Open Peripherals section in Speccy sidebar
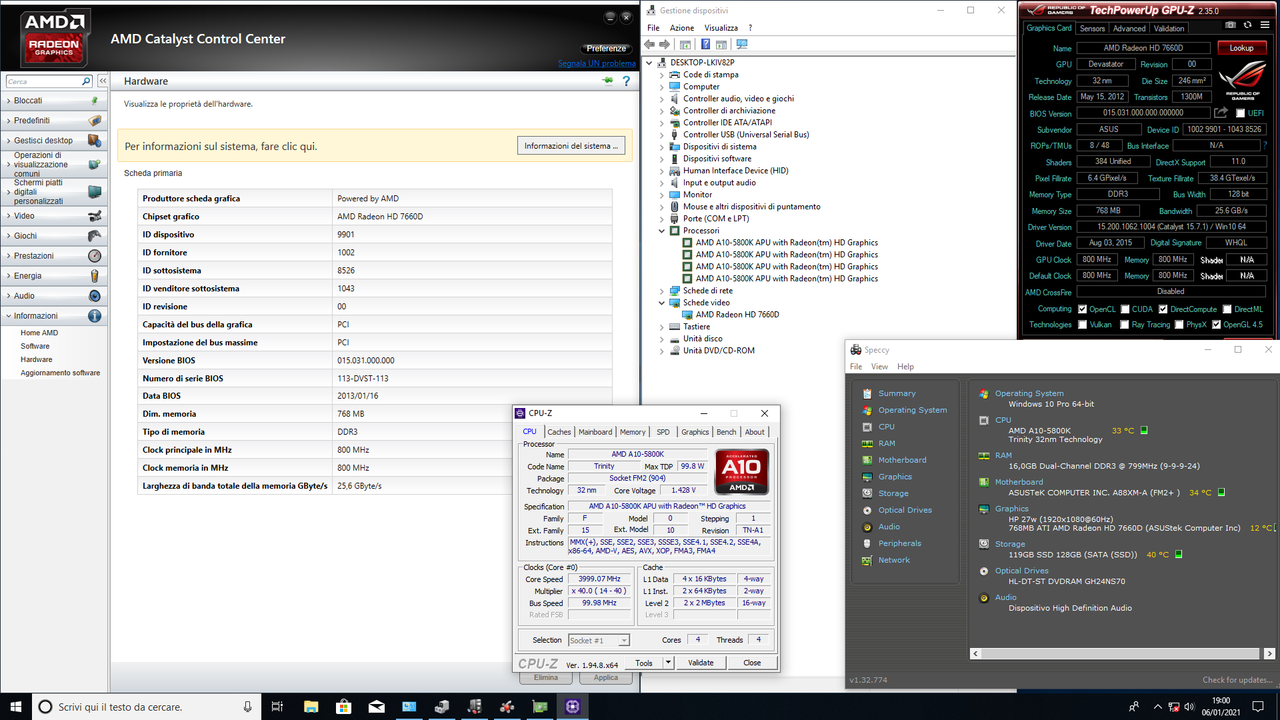This screenshot has height=720, width=1280. 900,543
